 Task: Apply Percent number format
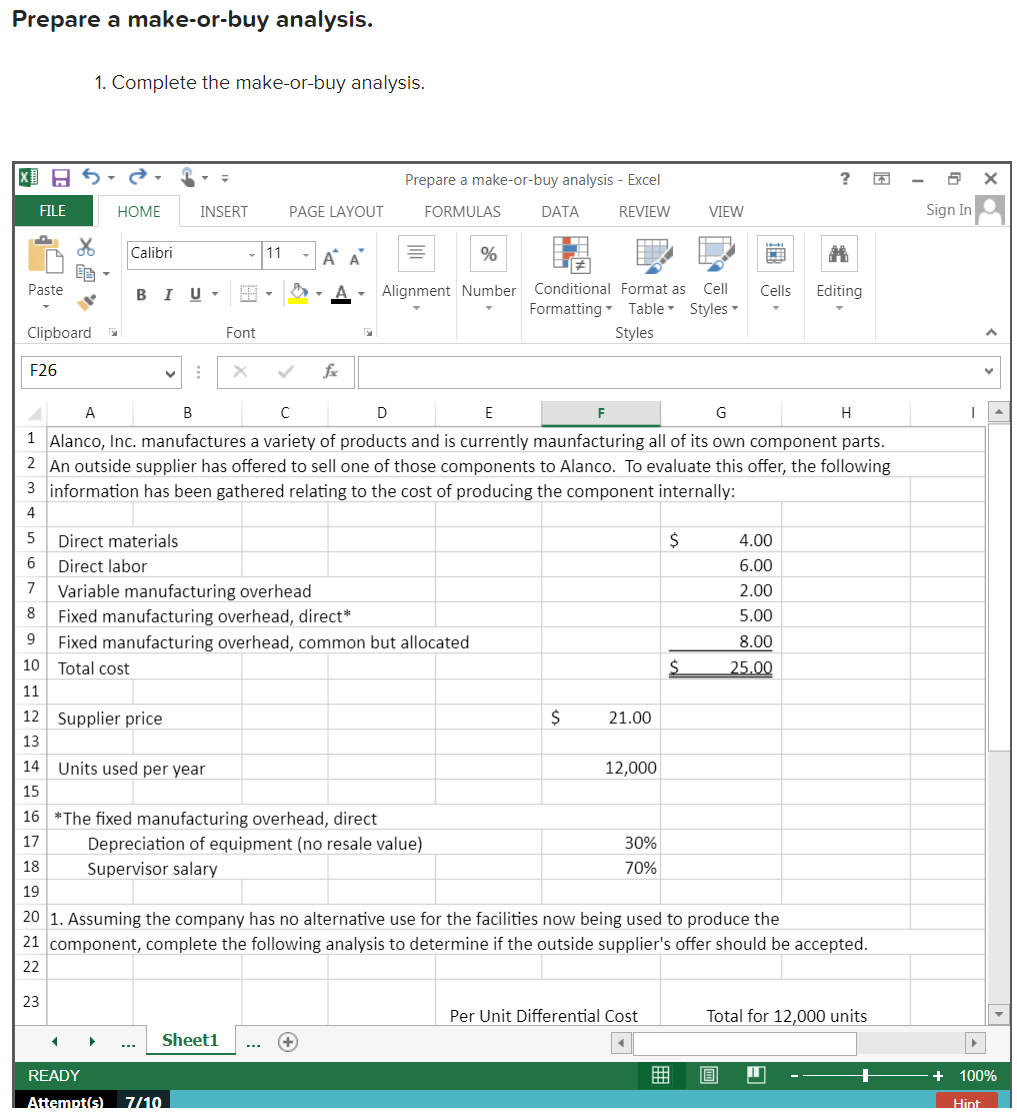click(489, 254)
